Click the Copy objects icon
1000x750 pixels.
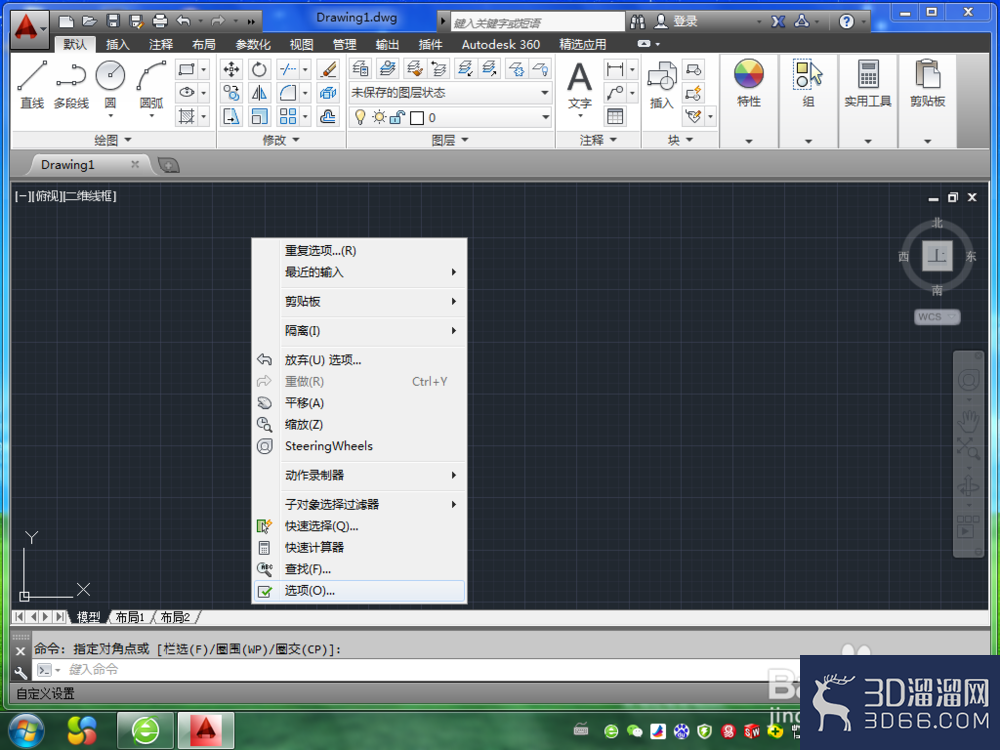point(232,93)
